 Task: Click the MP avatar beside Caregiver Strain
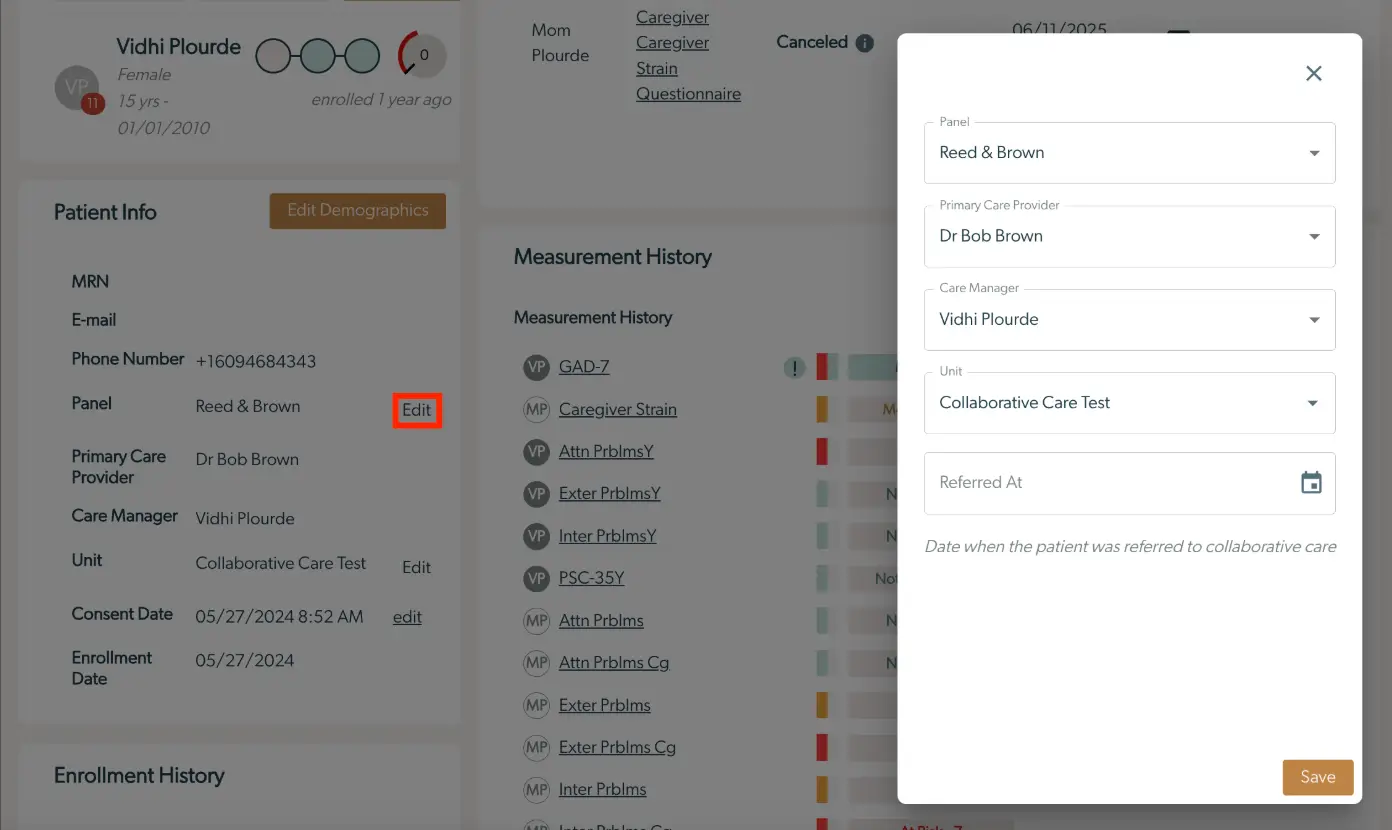coord(537,409)
